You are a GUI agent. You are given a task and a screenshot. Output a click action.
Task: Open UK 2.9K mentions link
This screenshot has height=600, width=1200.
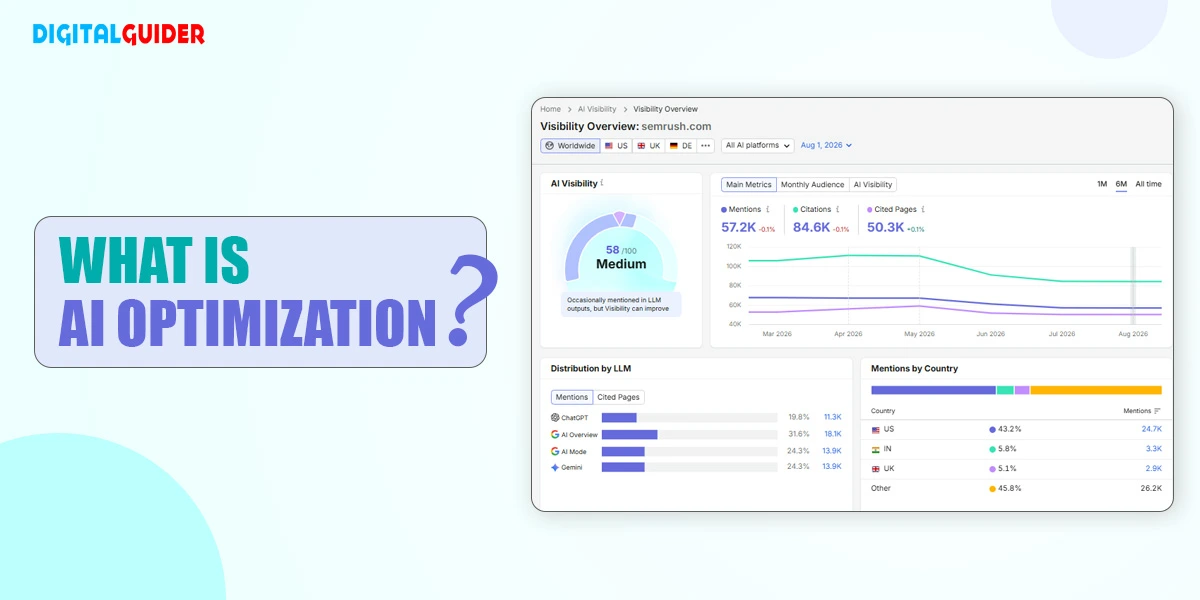[1154, 468]
